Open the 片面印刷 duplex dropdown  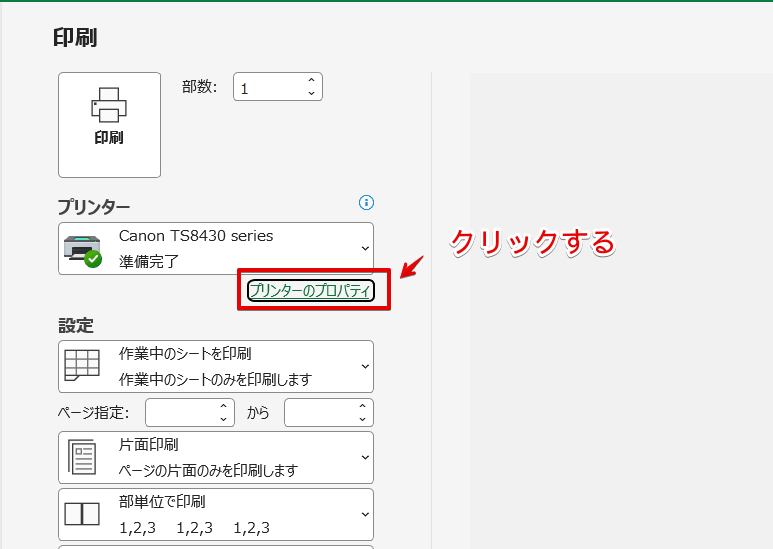[x=216, y=457]
